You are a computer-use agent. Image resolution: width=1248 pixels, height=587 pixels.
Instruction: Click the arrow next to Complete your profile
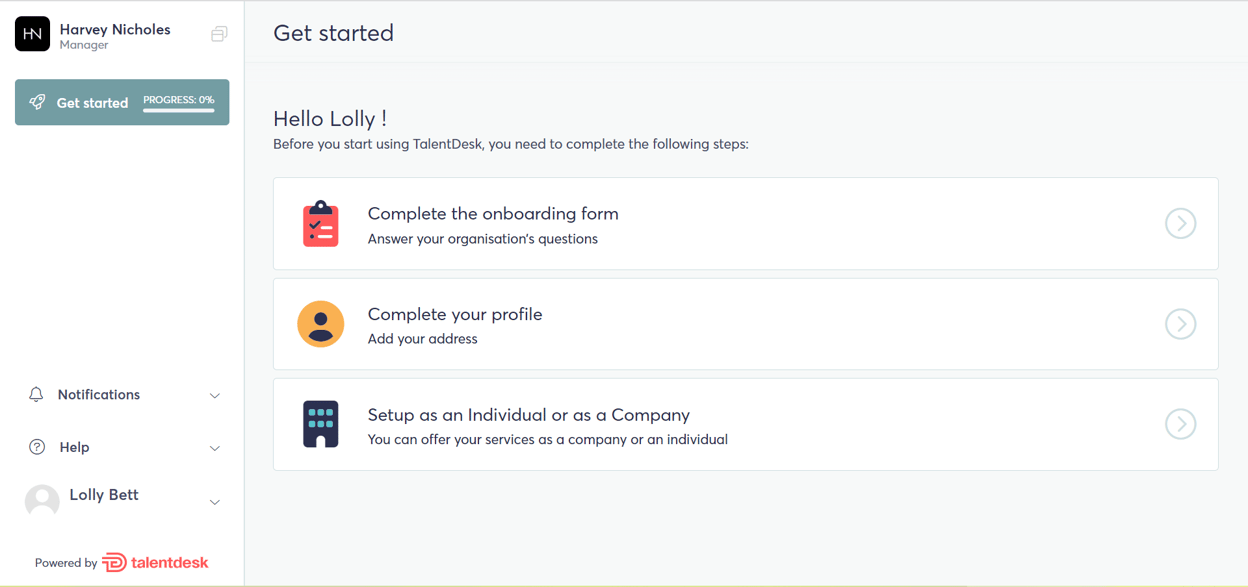(x=1180, y=324)
